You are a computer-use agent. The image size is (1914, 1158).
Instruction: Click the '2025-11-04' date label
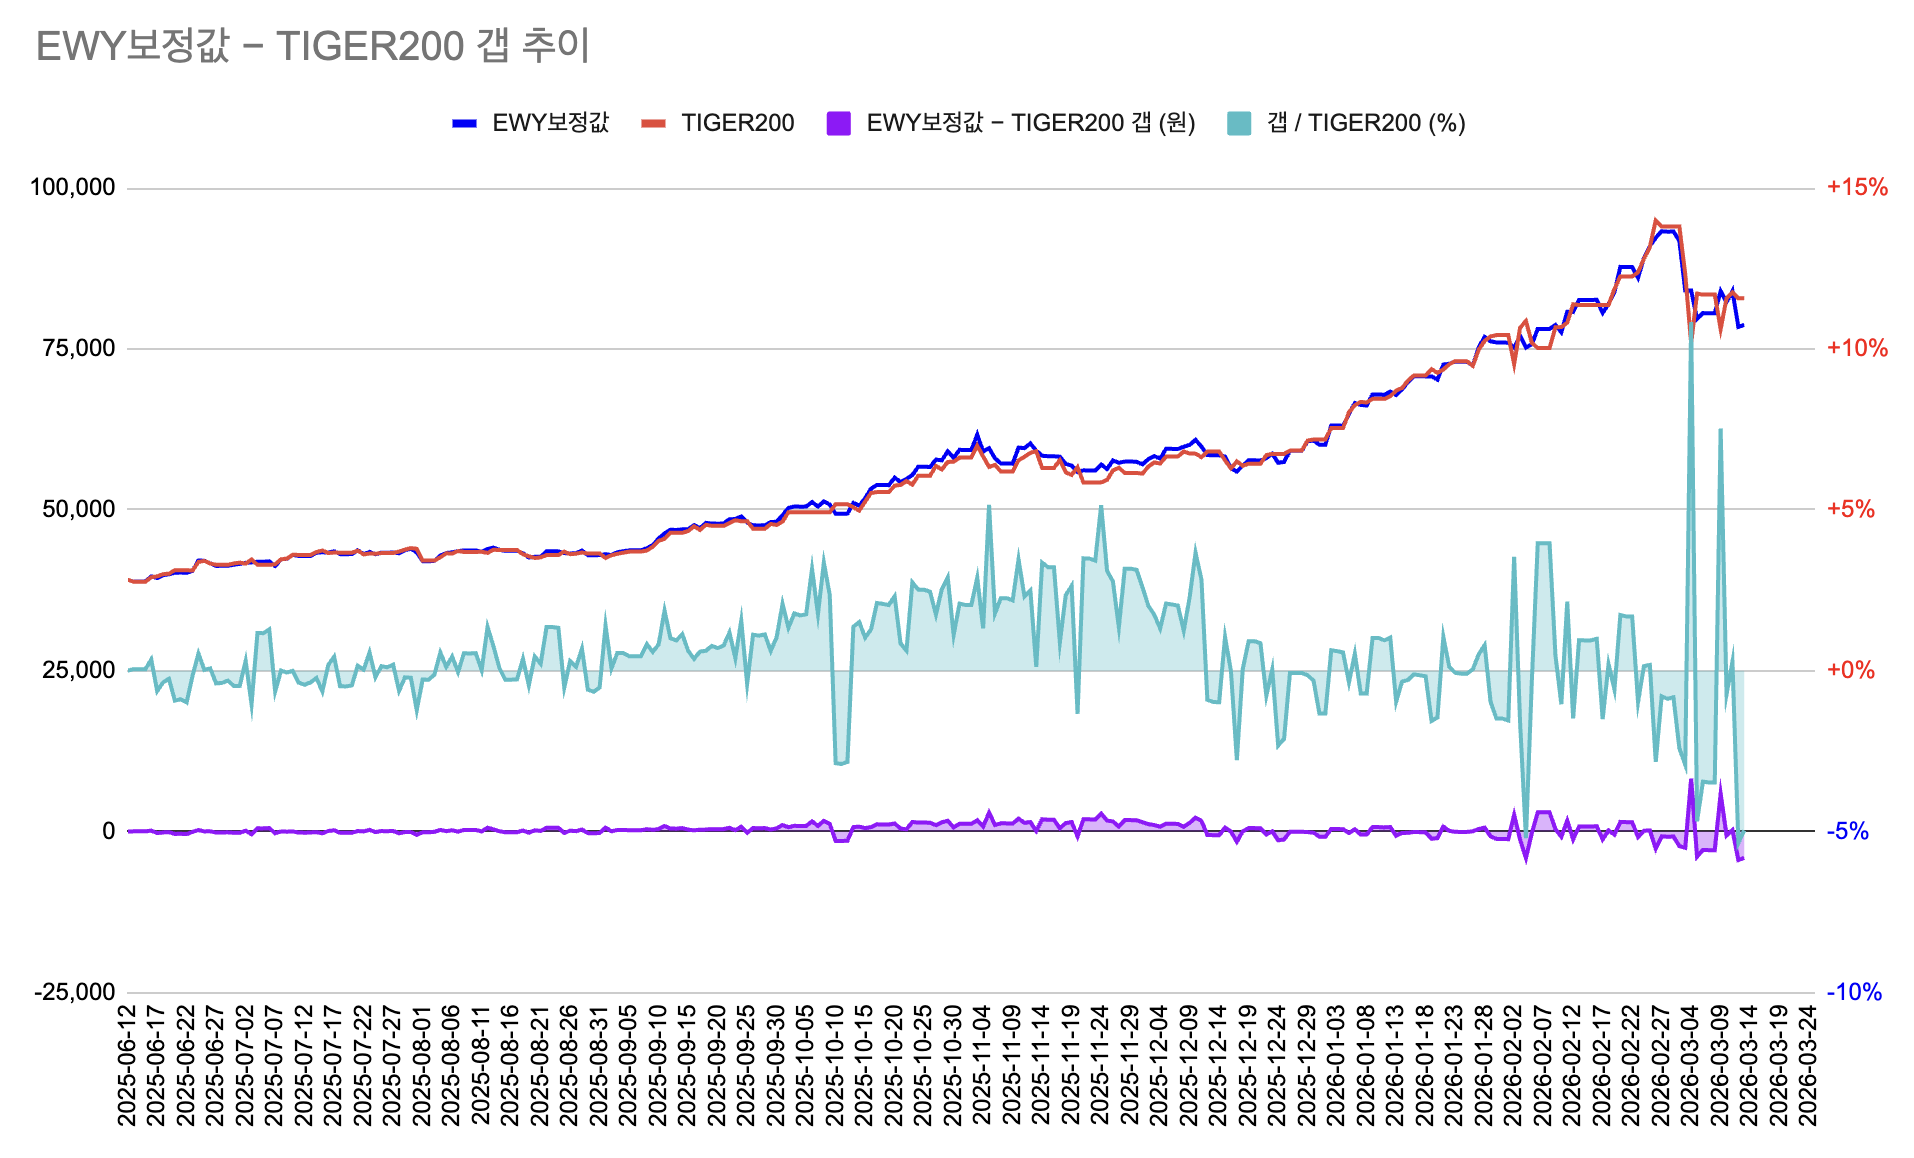coord(982,1066)
